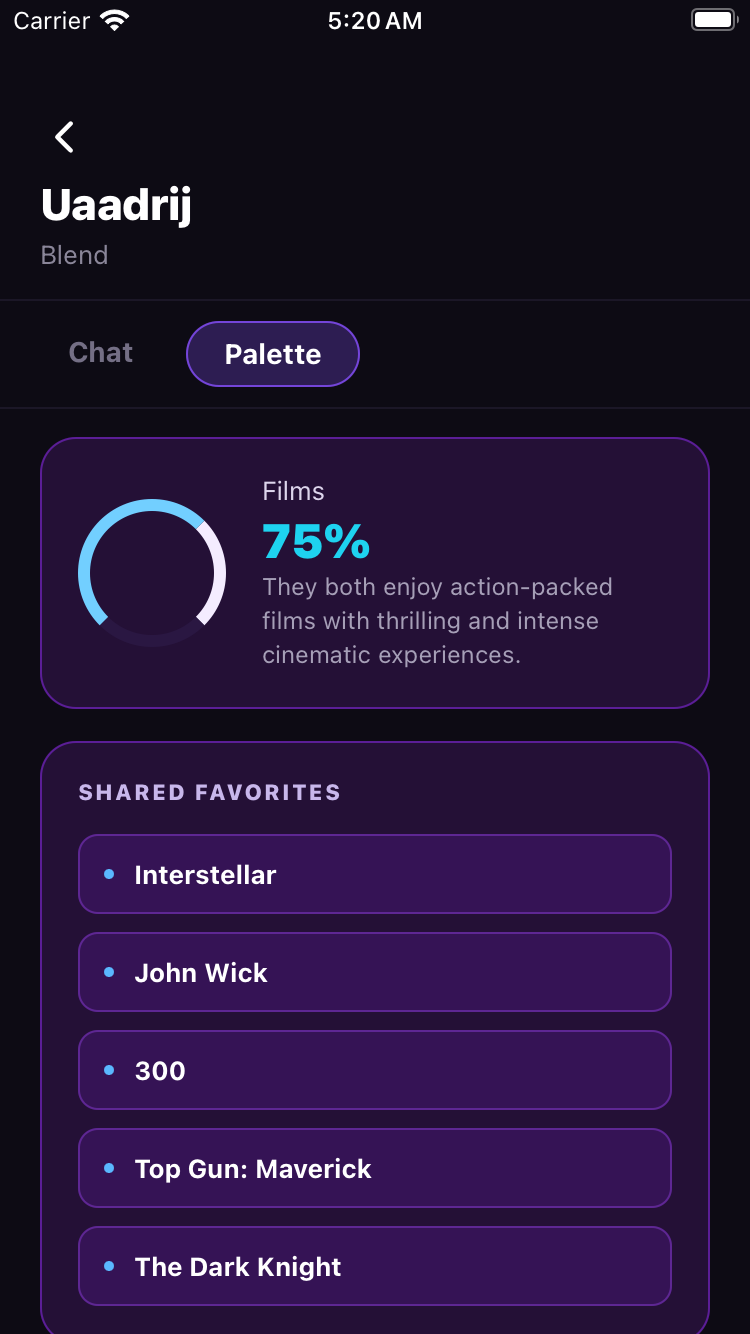750x1334 pixels.
Task: Tap the circular compatibility progress ring
Action: click(152, 573)
